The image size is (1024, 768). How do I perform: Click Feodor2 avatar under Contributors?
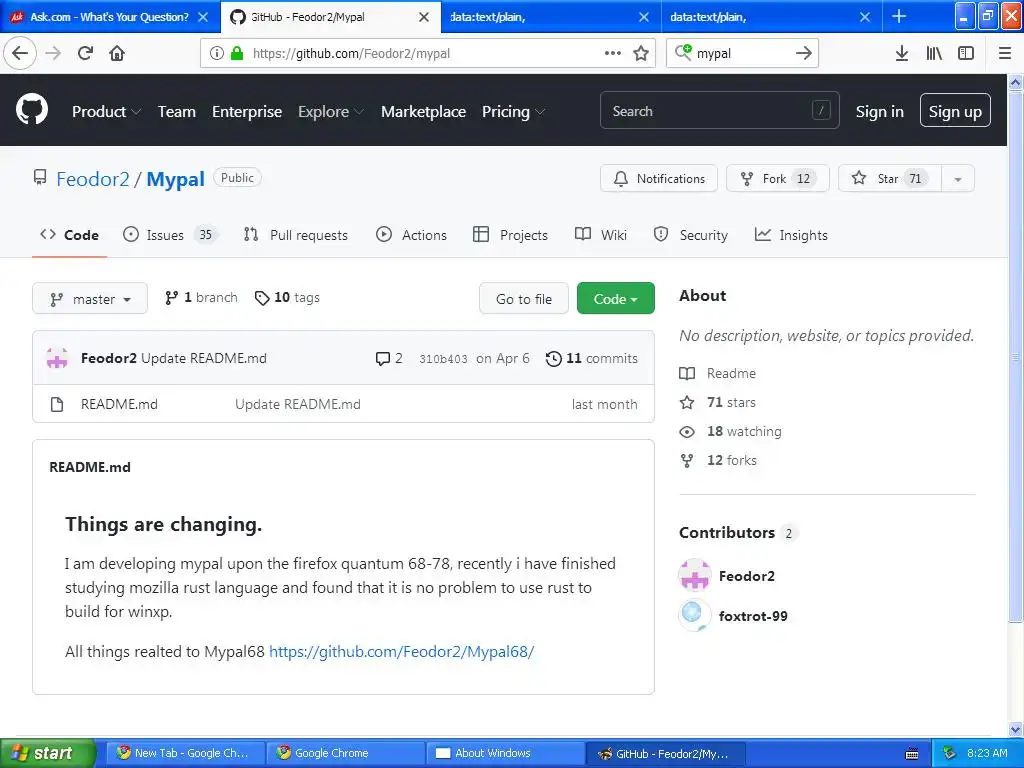coord(694,575)
